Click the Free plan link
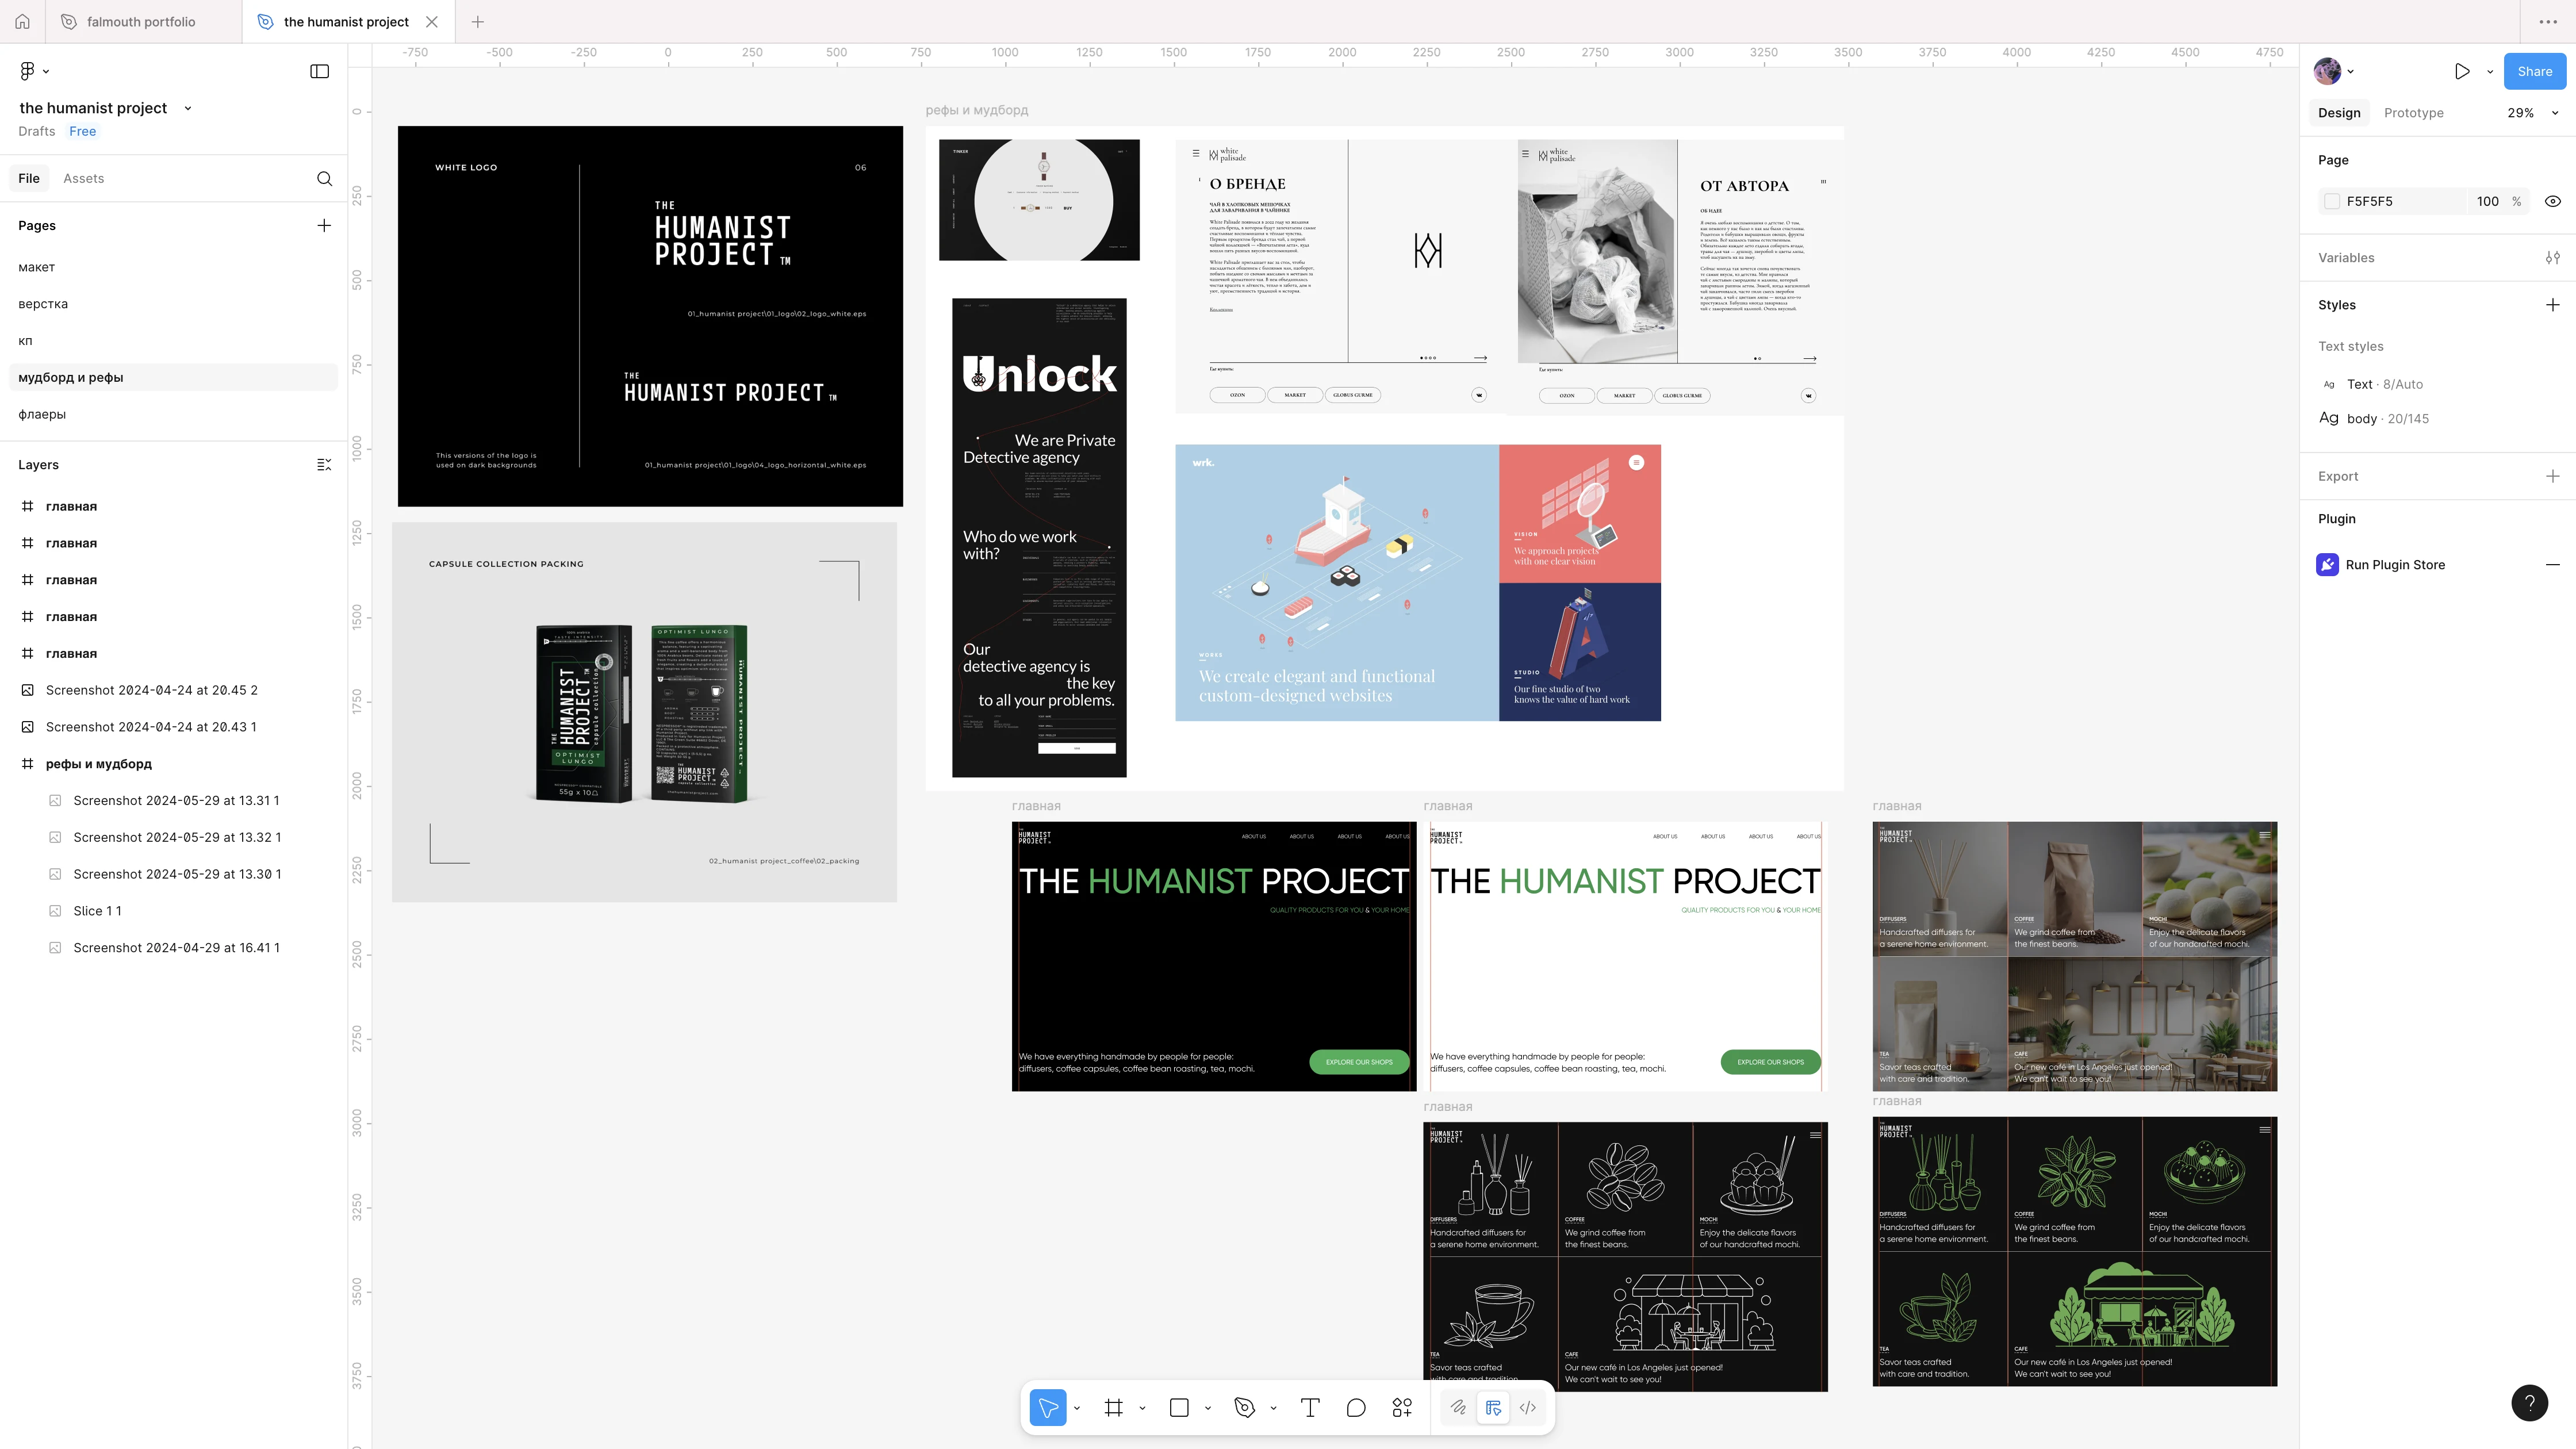Image resolution: width=2576 pixels, height=1449 pixels. [82, 131]
